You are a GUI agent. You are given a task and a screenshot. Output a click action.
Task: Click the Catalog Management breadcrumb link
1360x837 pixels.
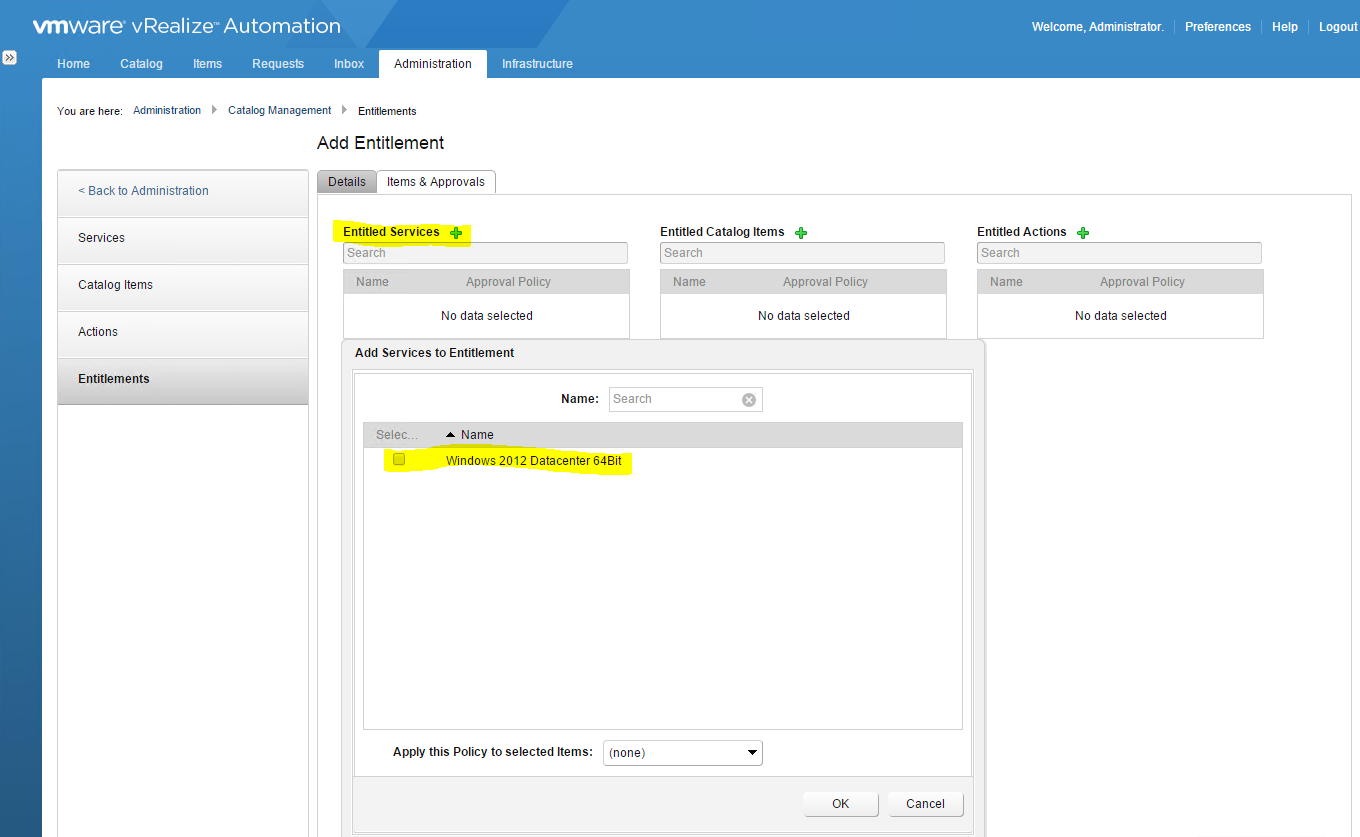pyautogui.click(x=280, y=111)
